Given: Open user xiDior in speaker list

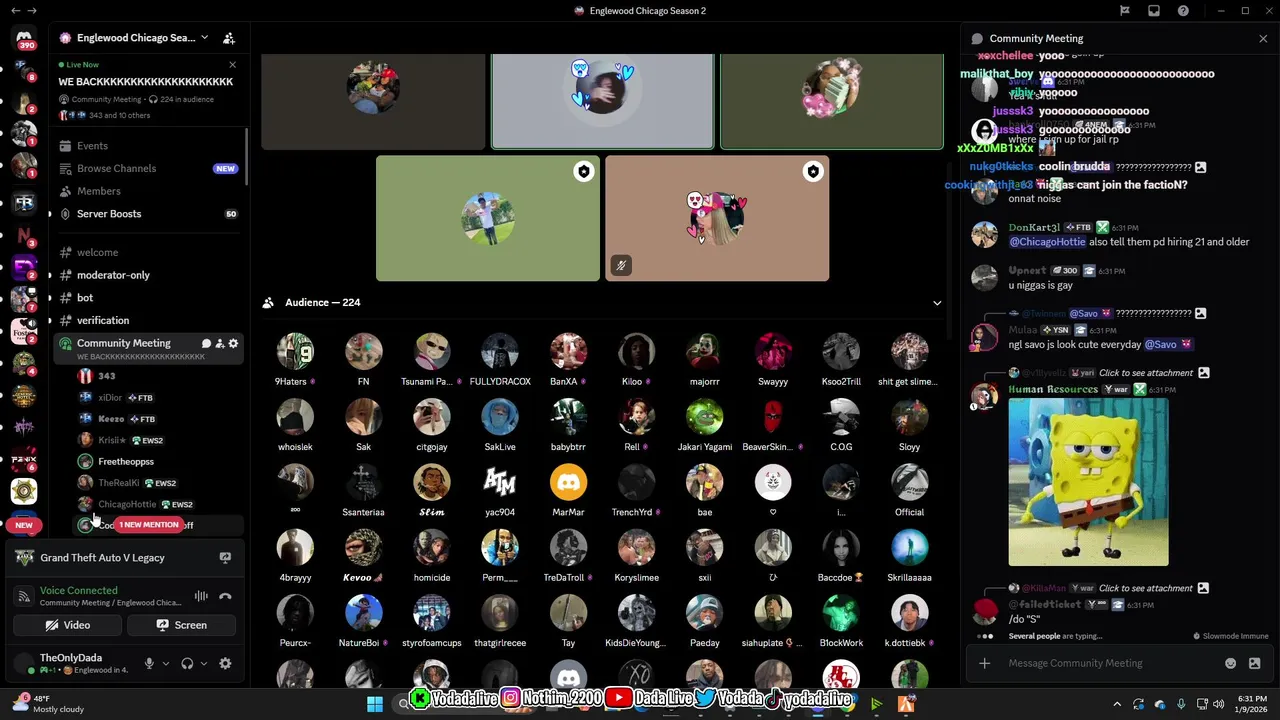Looking at the screenshot, I should tap(110, 398).
